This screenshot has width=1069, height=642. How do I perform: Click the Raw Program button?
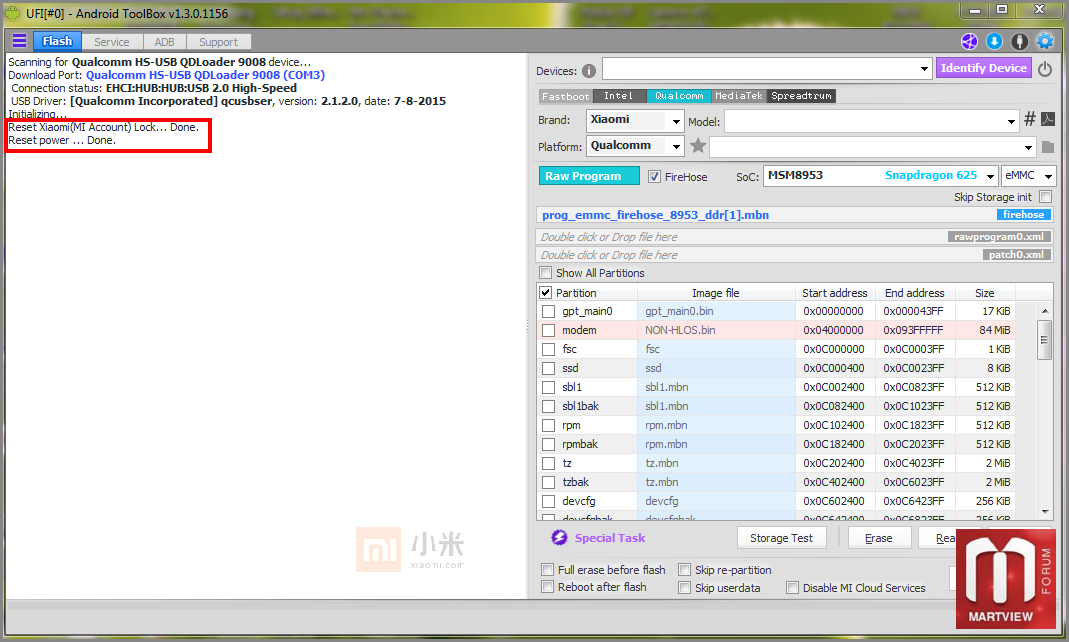click(x=589, y=176)
